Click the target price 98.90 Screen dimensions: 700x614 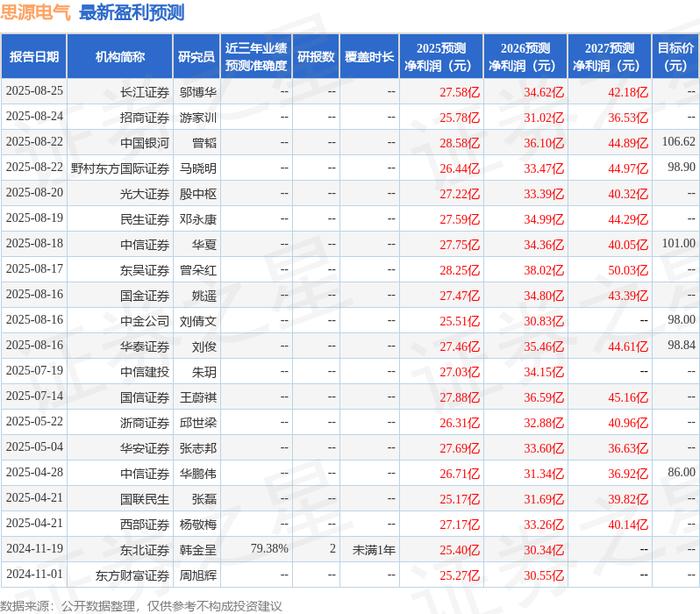click(681, 167)
